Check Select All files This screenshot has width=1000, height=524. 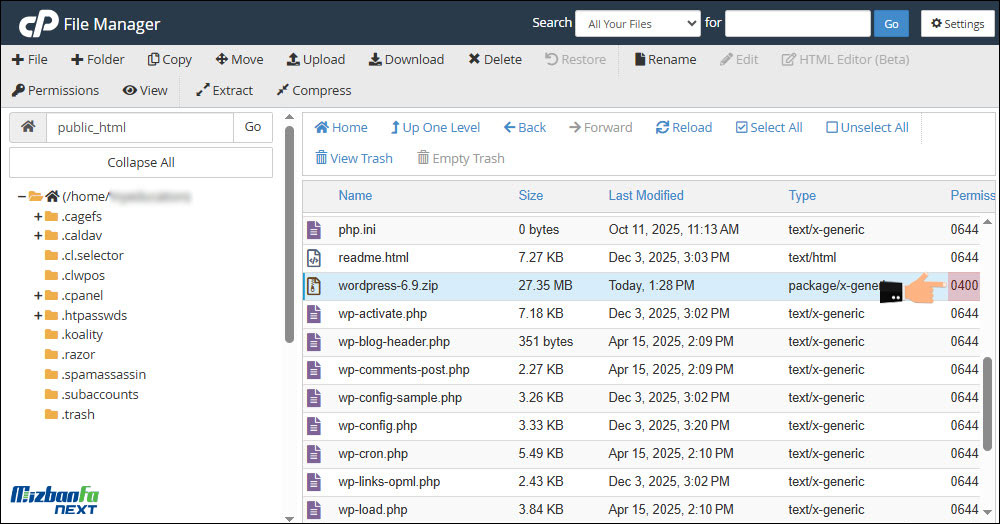pyautogui.click(x=741, y=127)
